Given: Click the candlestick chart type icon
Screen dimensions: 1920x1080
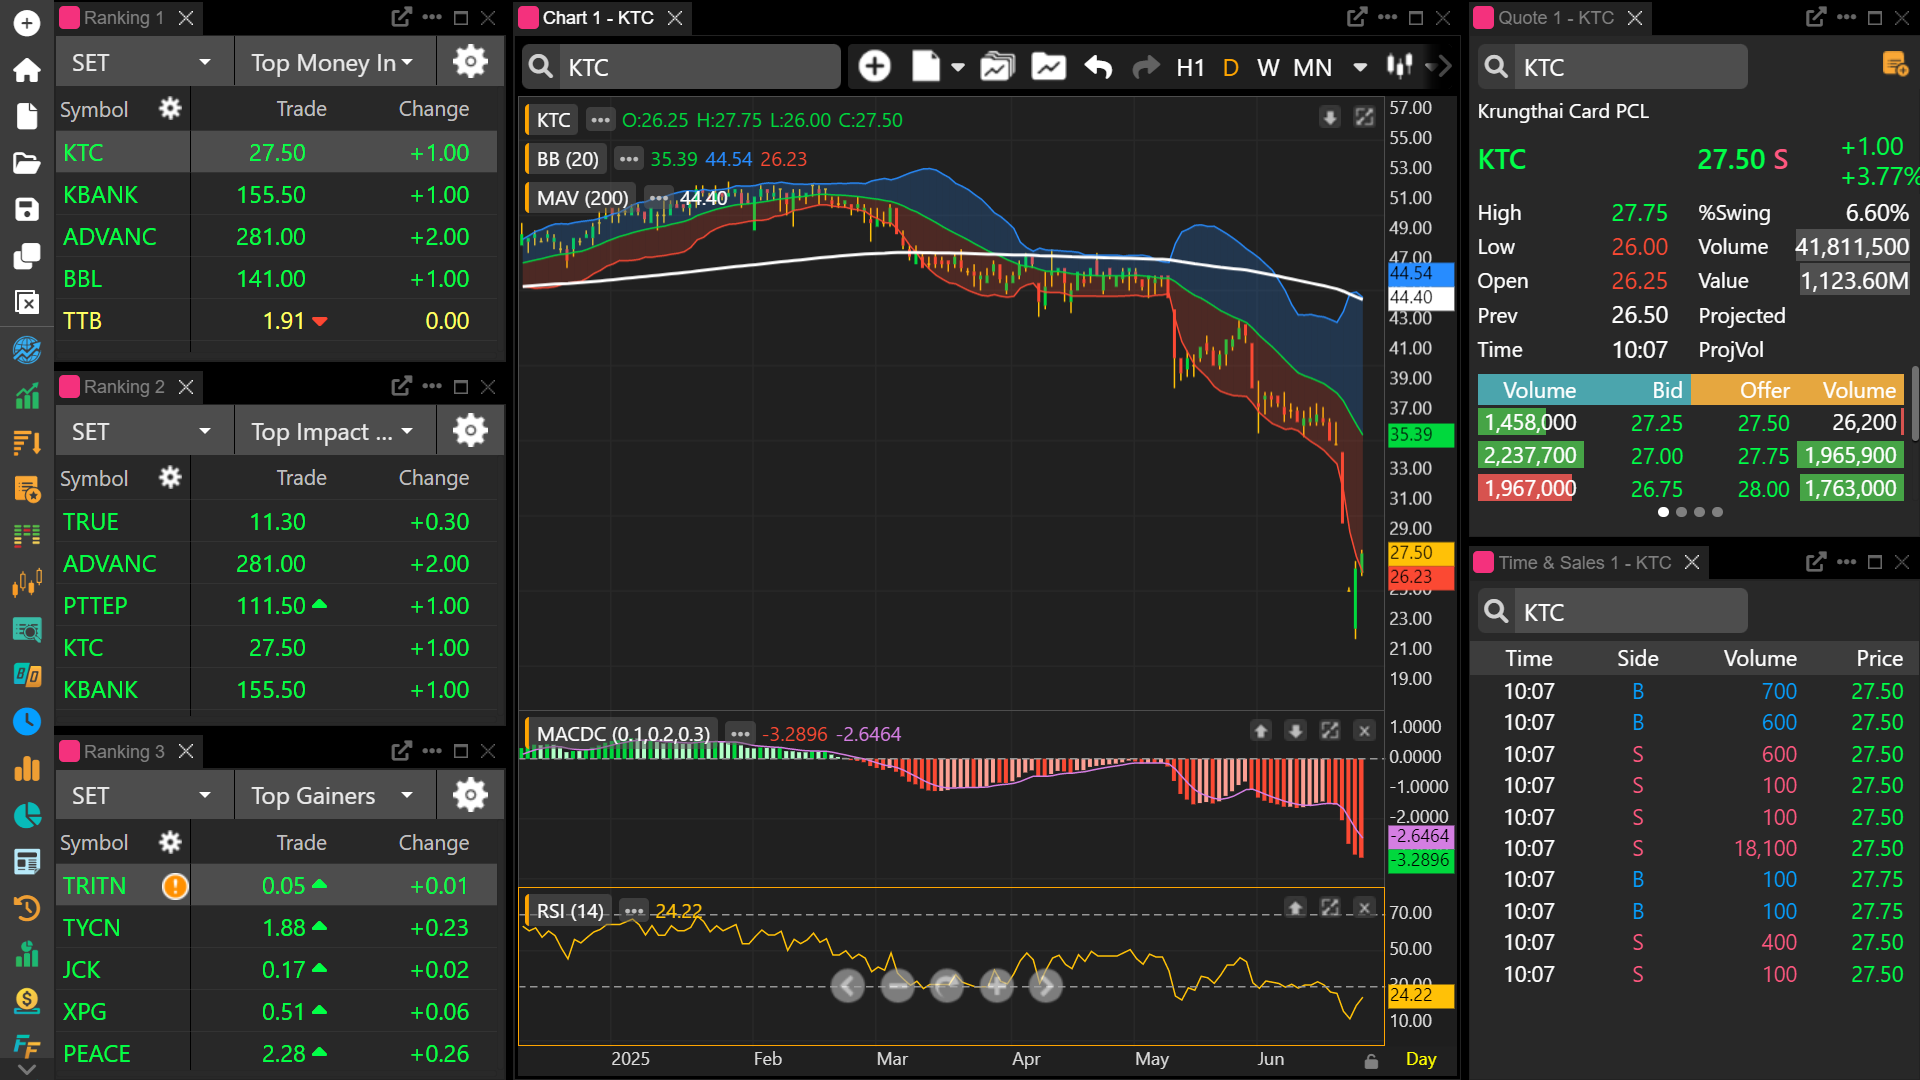Looking at the screenshot, I should 1399,66.
